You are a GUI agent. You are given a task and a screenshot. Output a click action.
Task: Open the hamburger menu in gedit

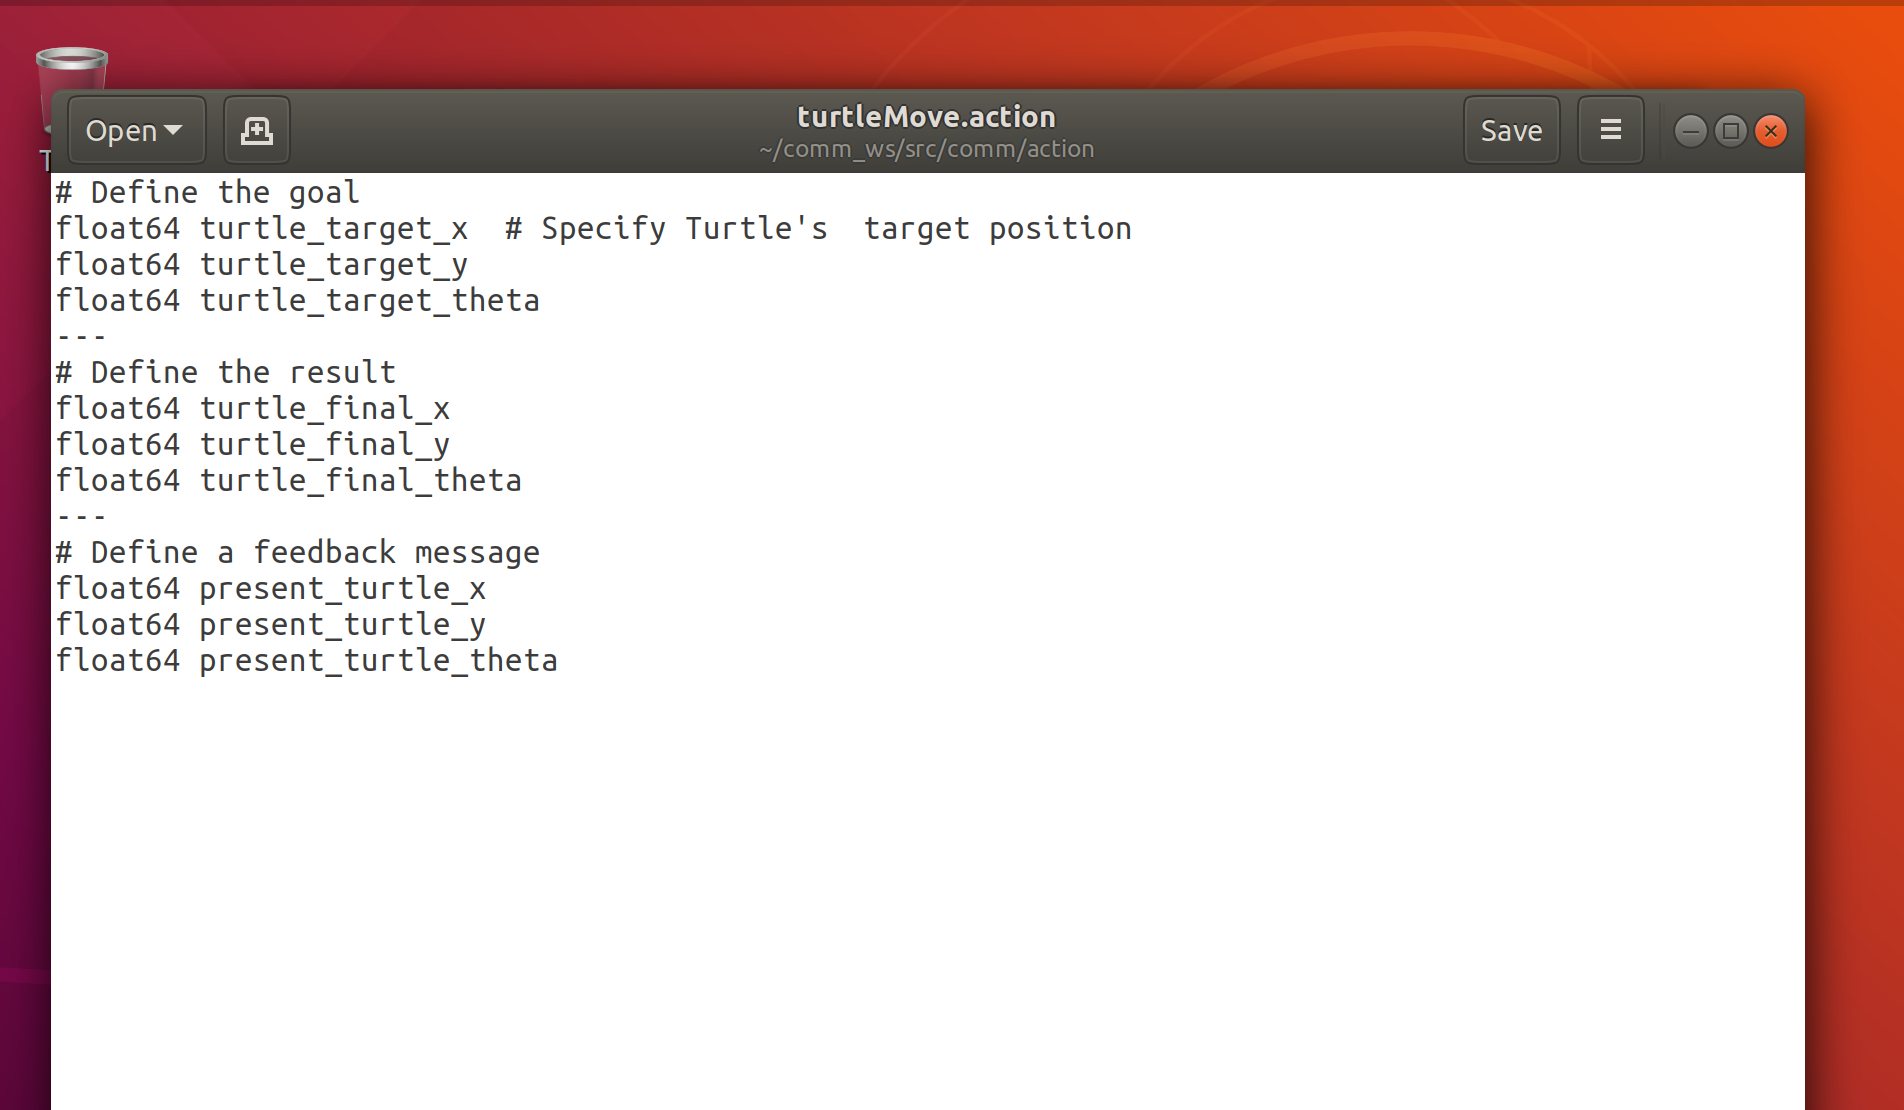point(1610,131)
